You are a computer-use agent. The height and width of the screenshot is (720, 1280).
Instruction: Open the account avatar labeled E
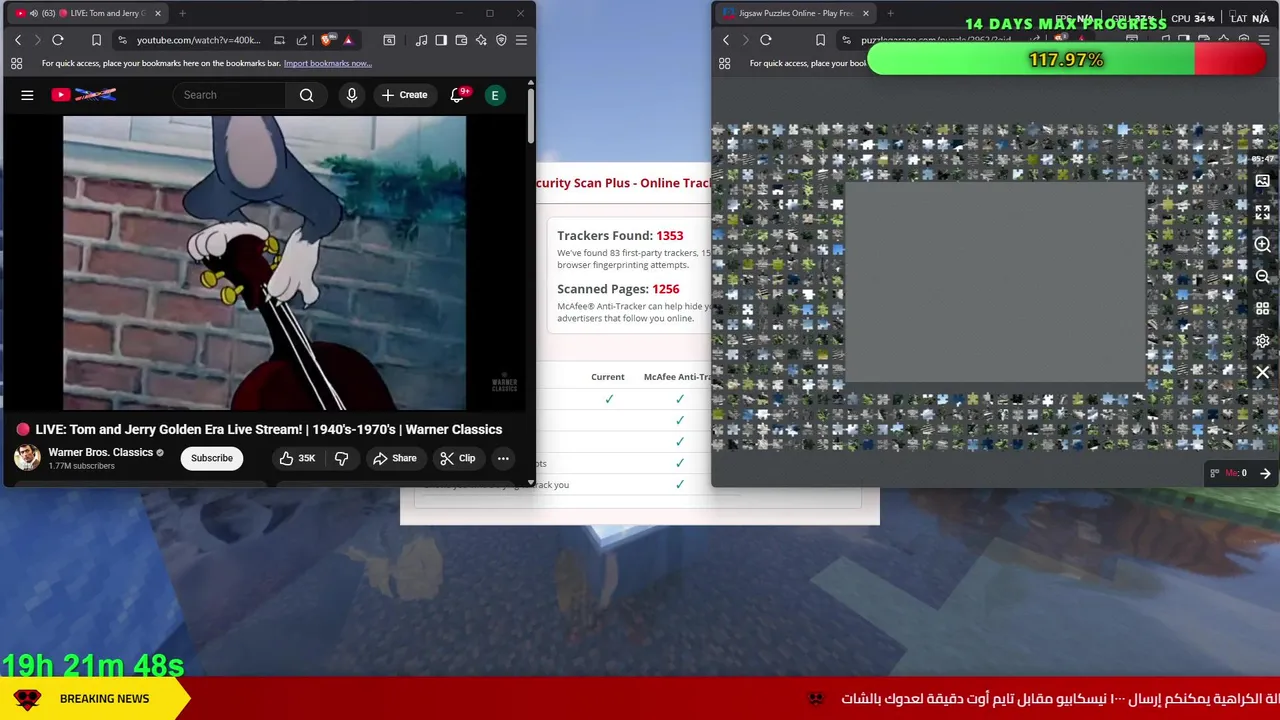[x=494, y=95]
